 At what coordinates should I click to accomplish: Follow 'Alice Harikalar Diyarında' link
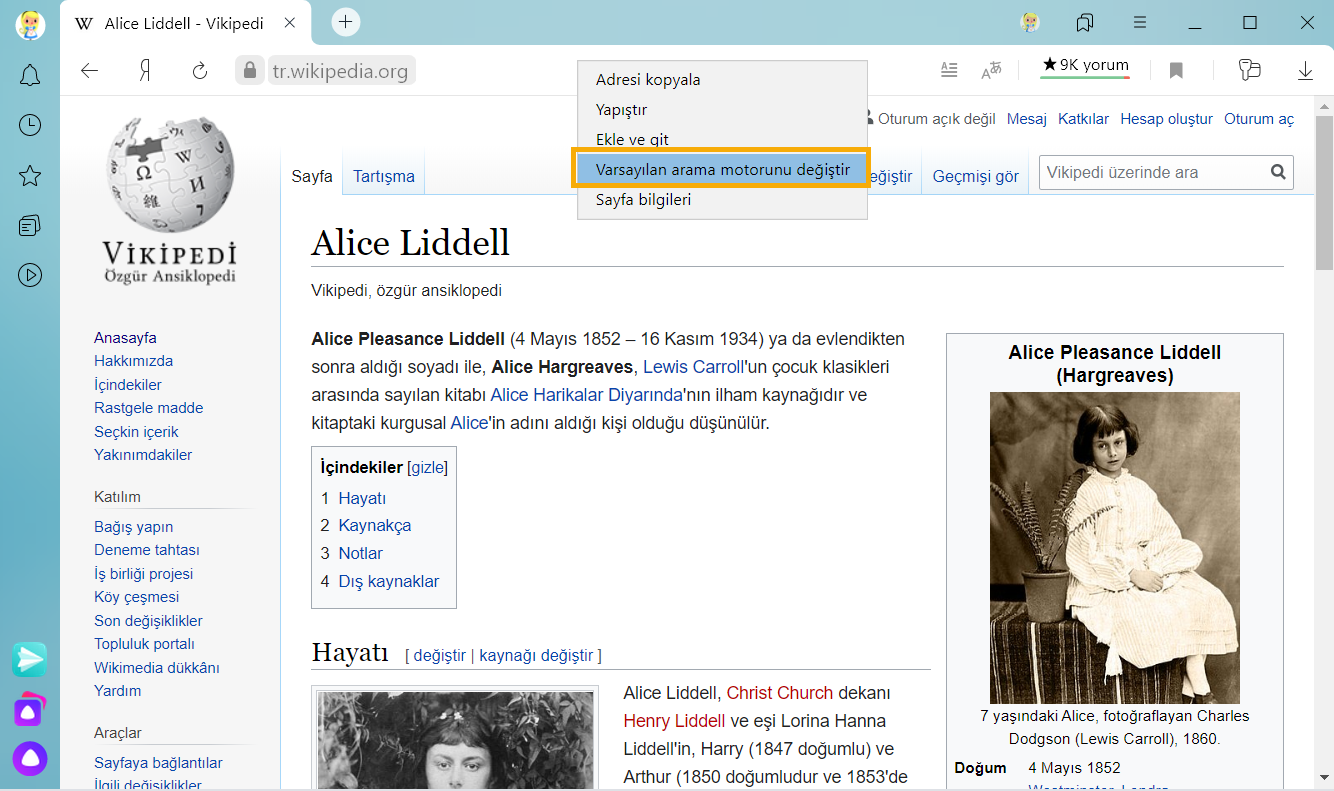tap(586, 395)
